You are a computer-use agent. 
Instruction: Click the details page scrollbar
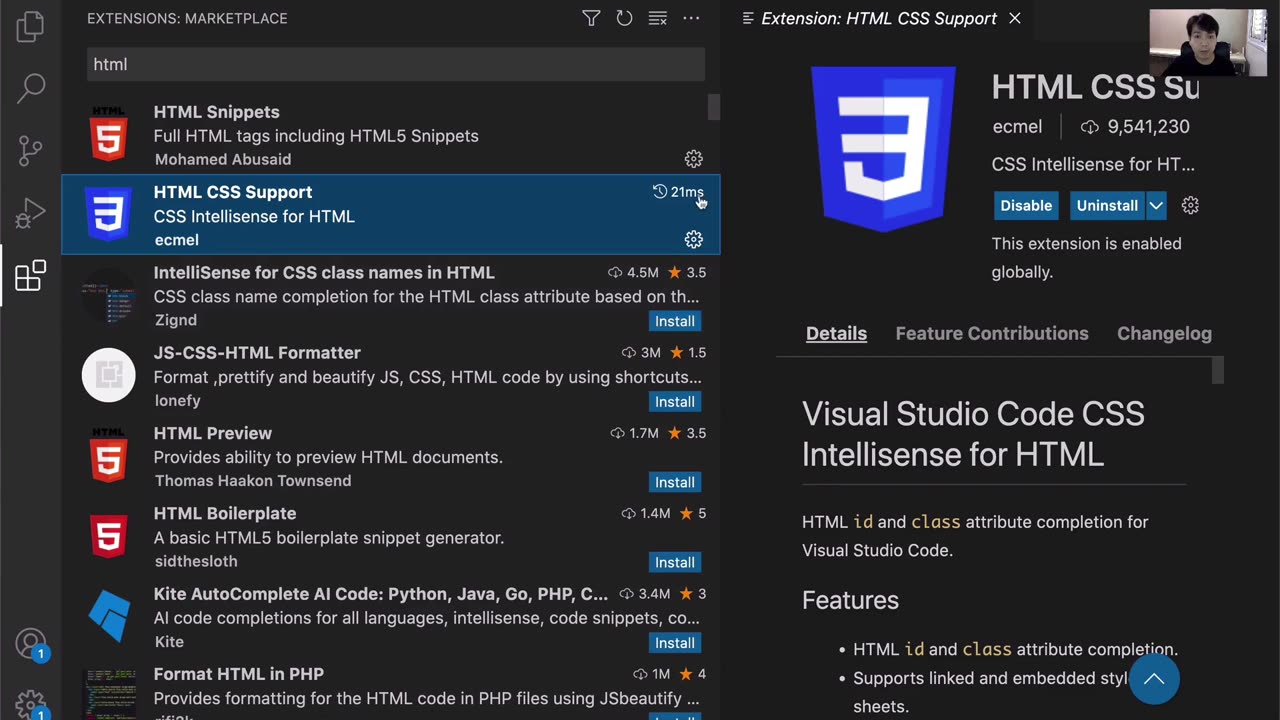[x=1217, y=371]
